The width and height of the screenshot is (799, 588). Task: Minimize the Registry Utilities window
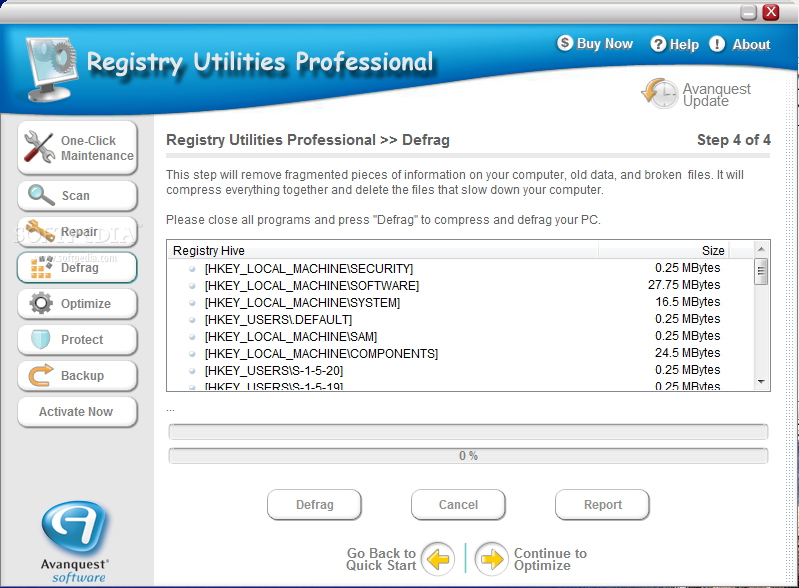(748, 12)
